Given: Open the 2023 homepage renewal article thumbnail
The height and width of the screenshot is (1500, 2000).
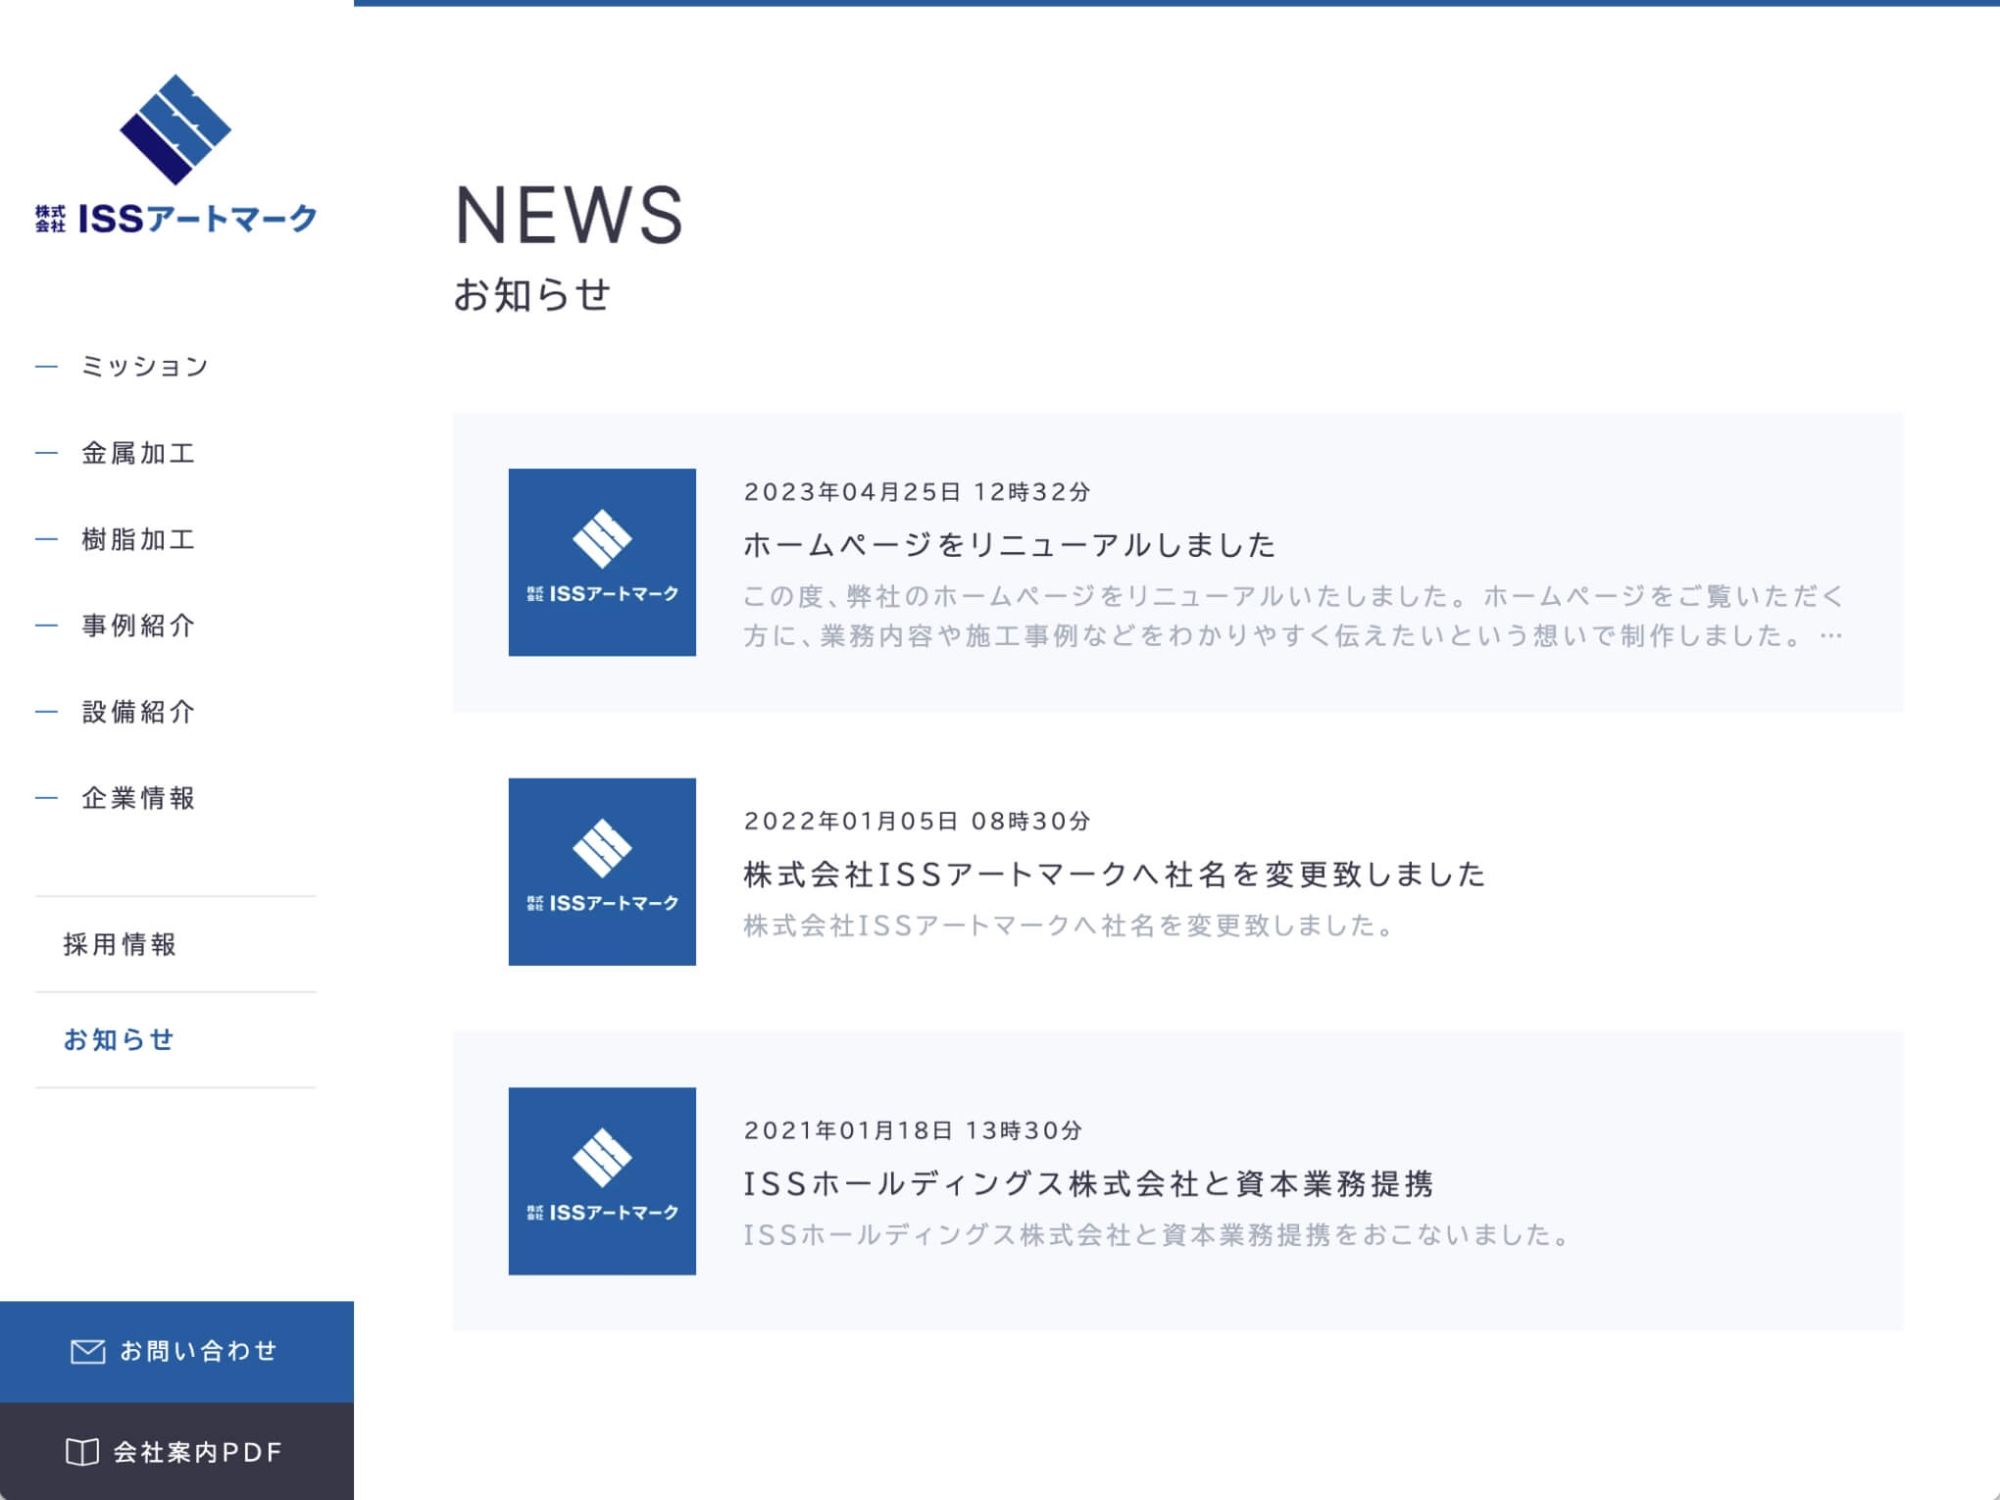Looking at the screenshot, I should click(x=602, y=562).
